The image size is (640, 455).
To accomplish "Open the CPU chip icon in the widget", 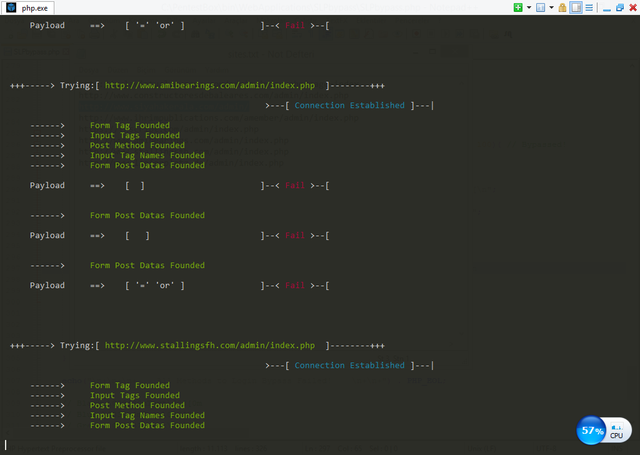I will point(617,431).
